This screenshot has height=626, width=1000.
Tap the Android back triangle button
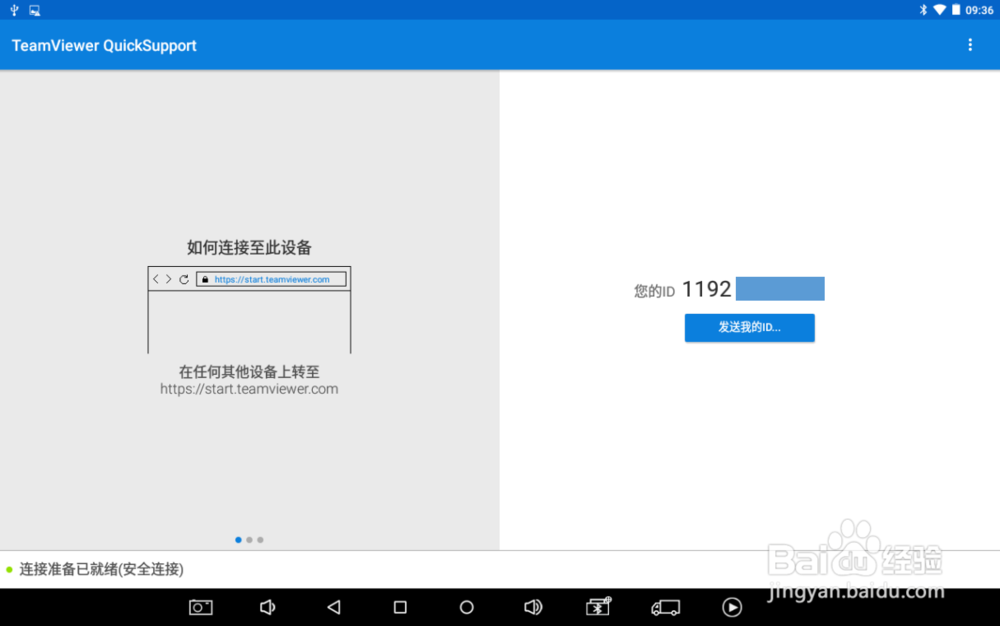point(334,608)
